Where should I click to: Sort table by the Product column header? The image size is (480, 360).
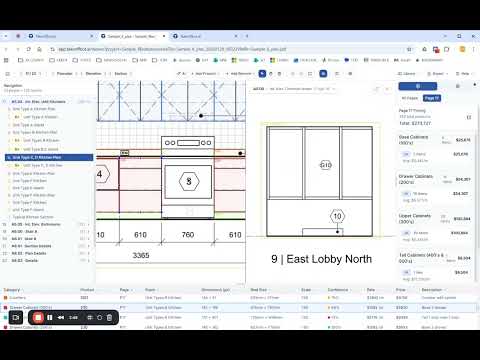tap(87, 290)
